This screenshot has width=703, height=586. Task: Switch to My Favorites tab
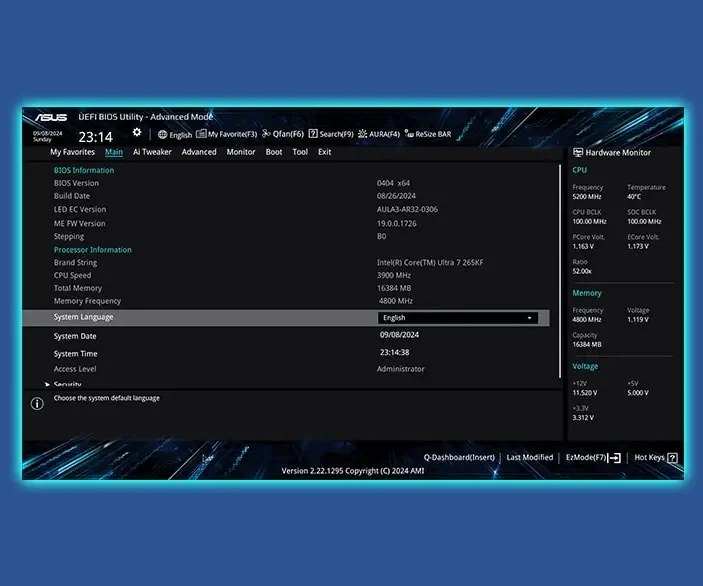click(73, 152)
